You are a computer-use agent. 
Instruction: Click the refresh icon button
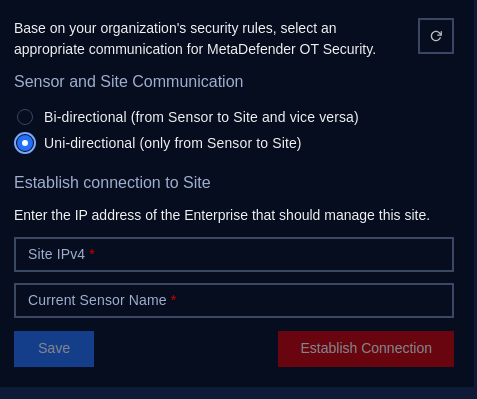click(436, 36)
